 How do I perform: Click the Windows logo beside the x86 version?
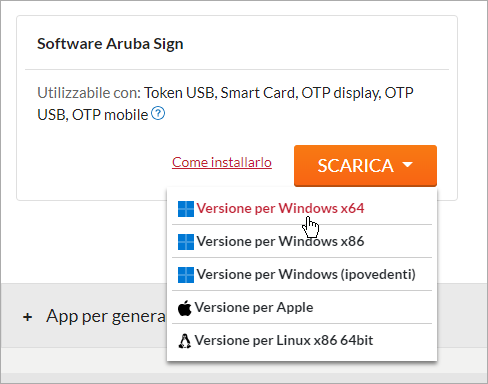(x=186, y=242)
